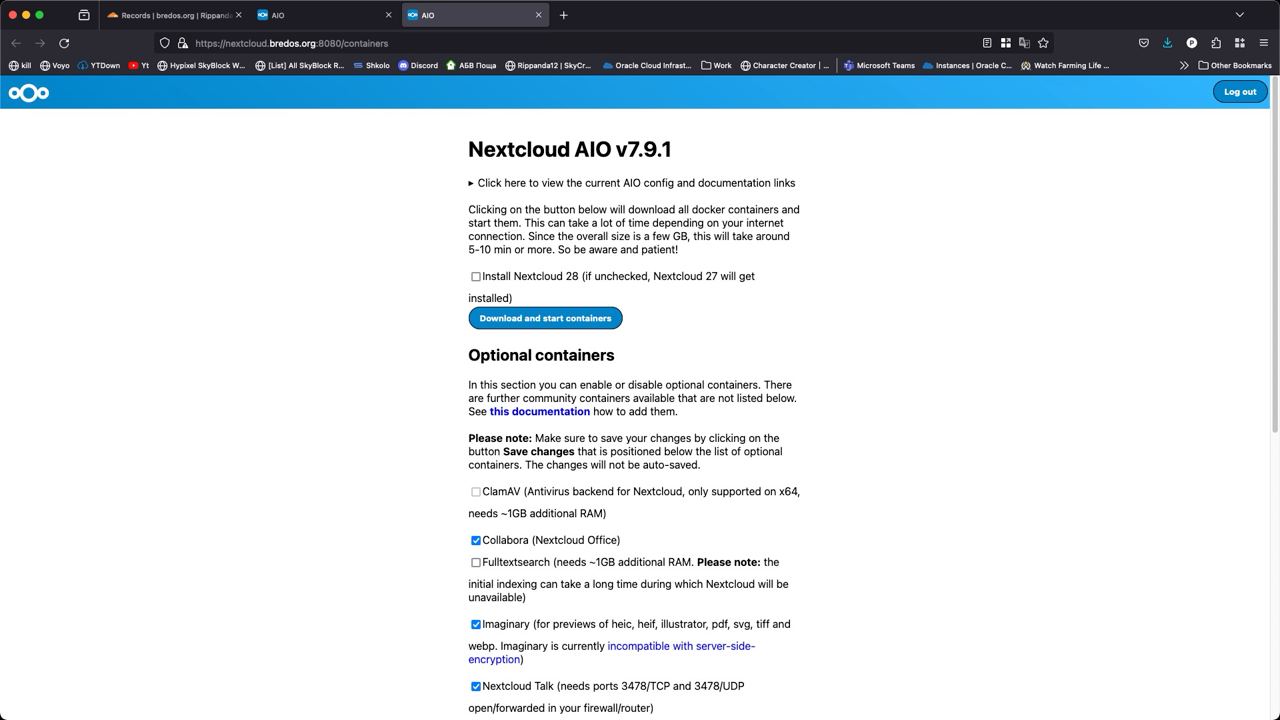The height and width of the screenshot is (720, 1280).
Task: Click Download and start containers button
Action: coord(545,318)
